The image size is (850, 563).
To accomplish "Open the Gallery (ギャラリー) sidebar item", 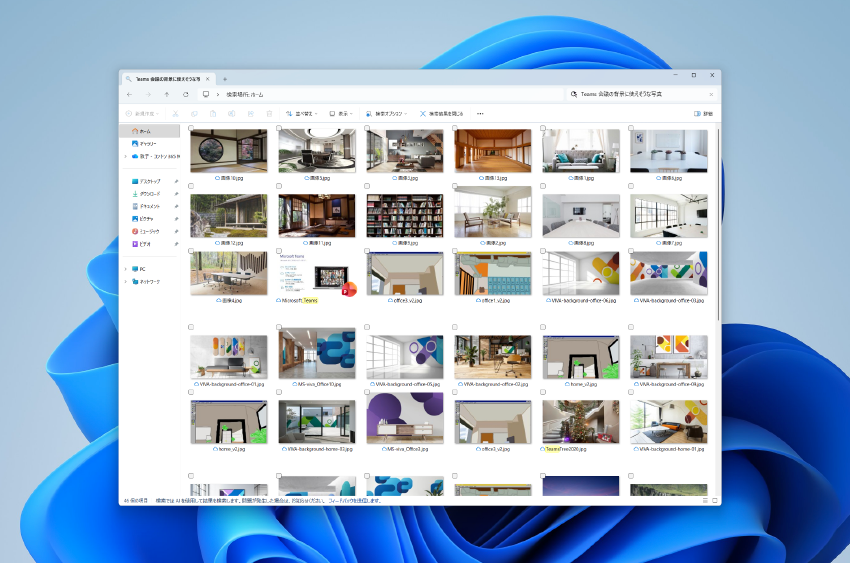I will [x=147, y=144].
